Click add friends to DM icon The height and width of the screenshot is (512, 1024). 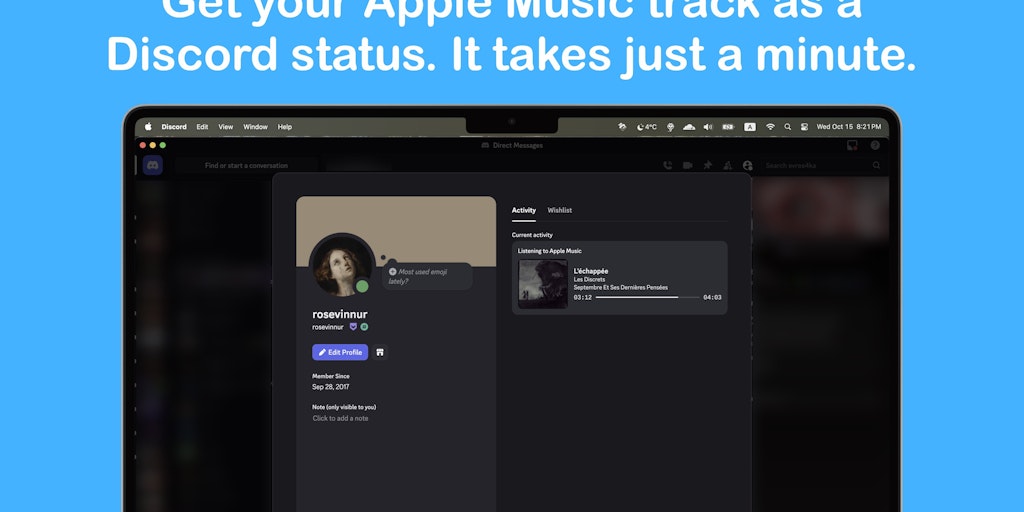[x=728, y=166]
